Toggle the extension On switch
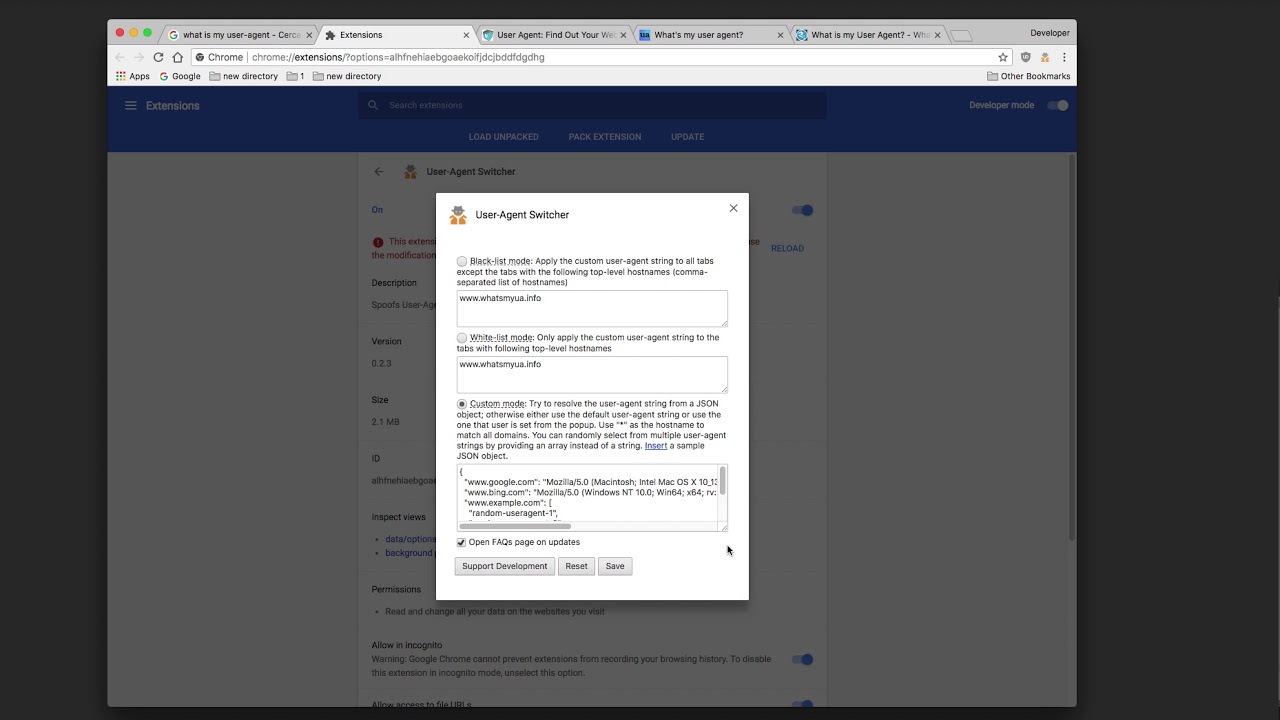This screenshot has height=720, width=1280. pyautogui.click(x=802, y=210)
